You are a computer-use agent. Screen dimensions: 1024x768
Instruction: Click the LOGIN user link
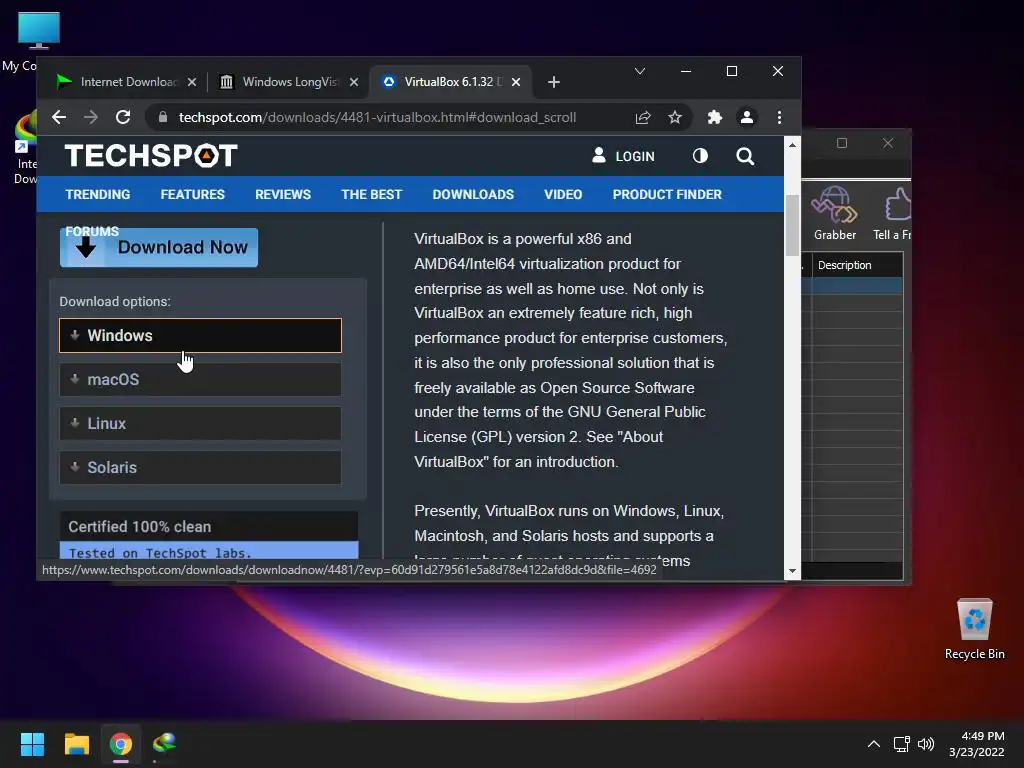(x=623, y=156)
